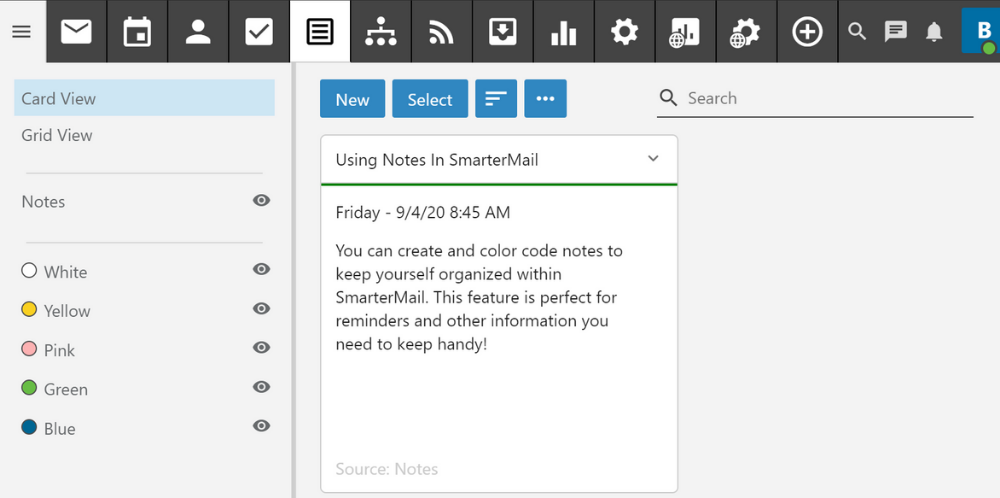Click the Source: Notes footer text
The image size is (1000, 498).
386,469
